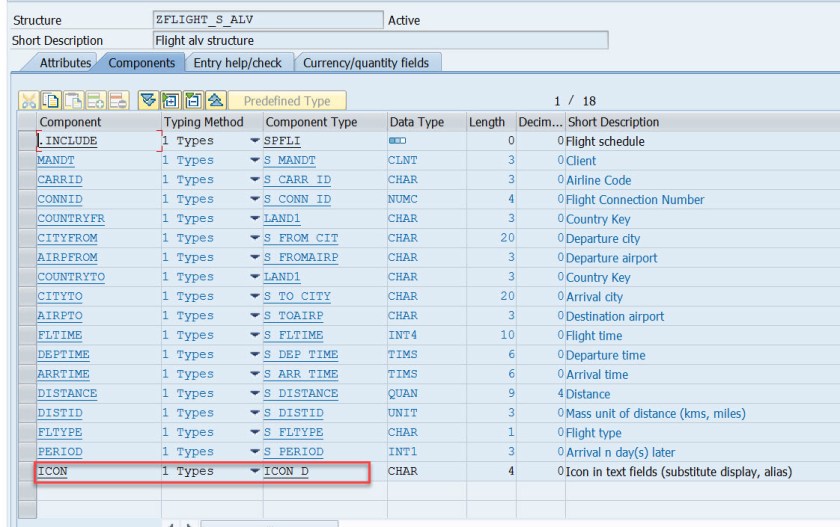
Task: Open the Typing Method dropdown for MANDT
Action: (x=254, y=160)
